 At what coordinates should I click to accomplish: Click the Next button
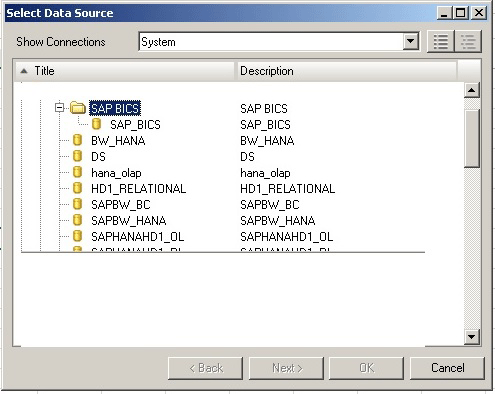(x=287, y=368)
